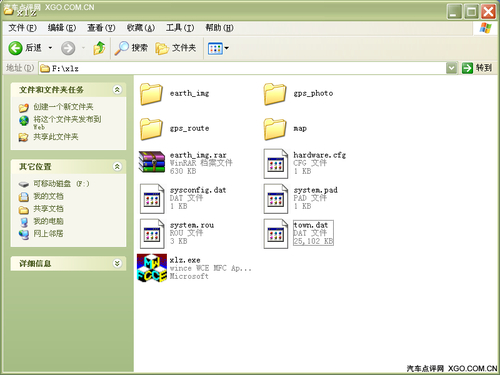Click the 共享文档 folder icon
The image size is (500, 375).
[x=24, y=210]
